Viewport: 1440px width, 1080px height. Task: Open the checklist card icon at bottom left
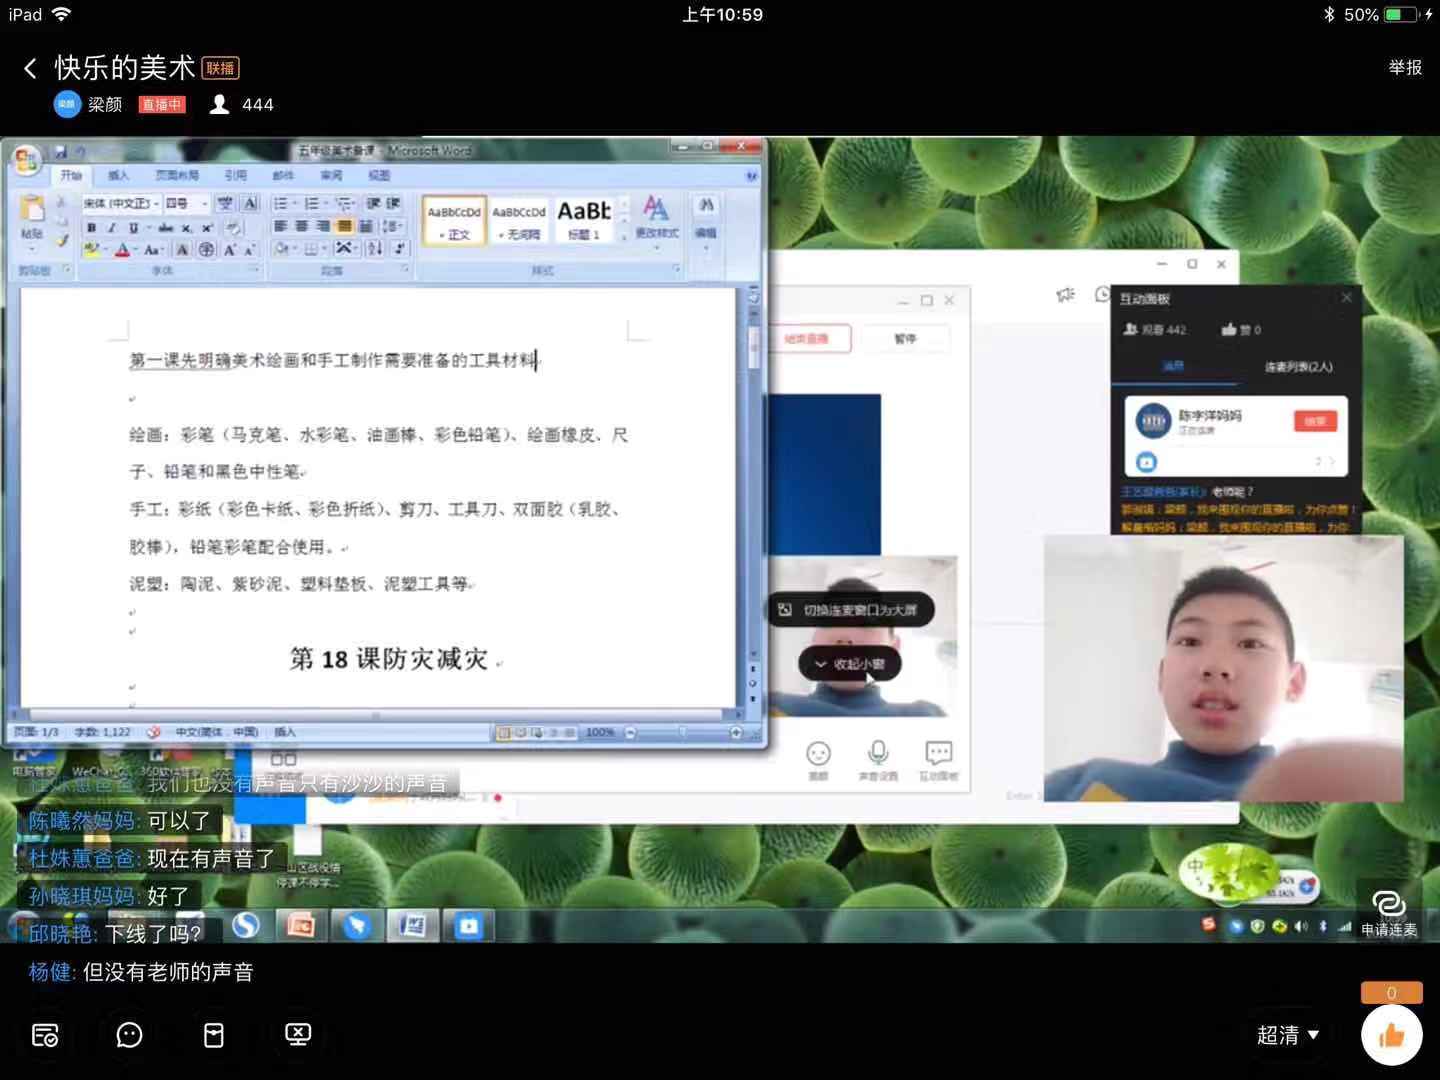tap(45, 1035)
